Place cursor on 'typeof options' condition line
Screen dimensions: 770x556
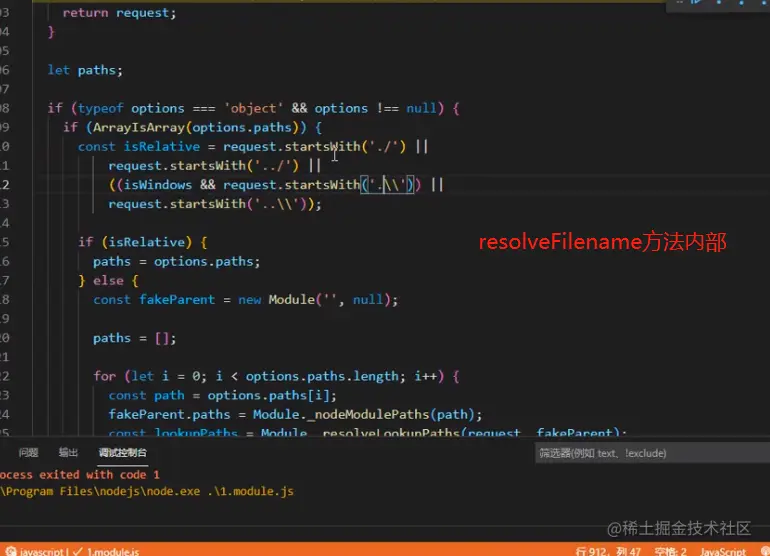coord(253,108)
